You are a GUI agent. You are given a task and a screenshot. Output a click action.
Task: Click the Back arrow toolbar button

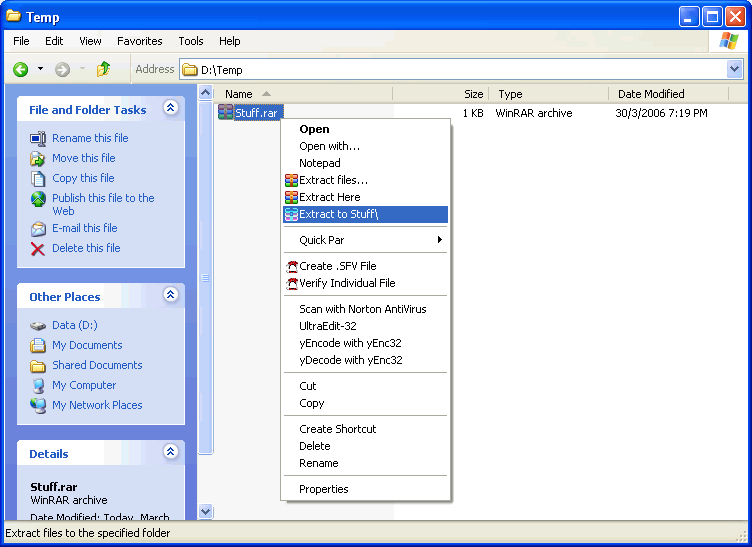20,69
